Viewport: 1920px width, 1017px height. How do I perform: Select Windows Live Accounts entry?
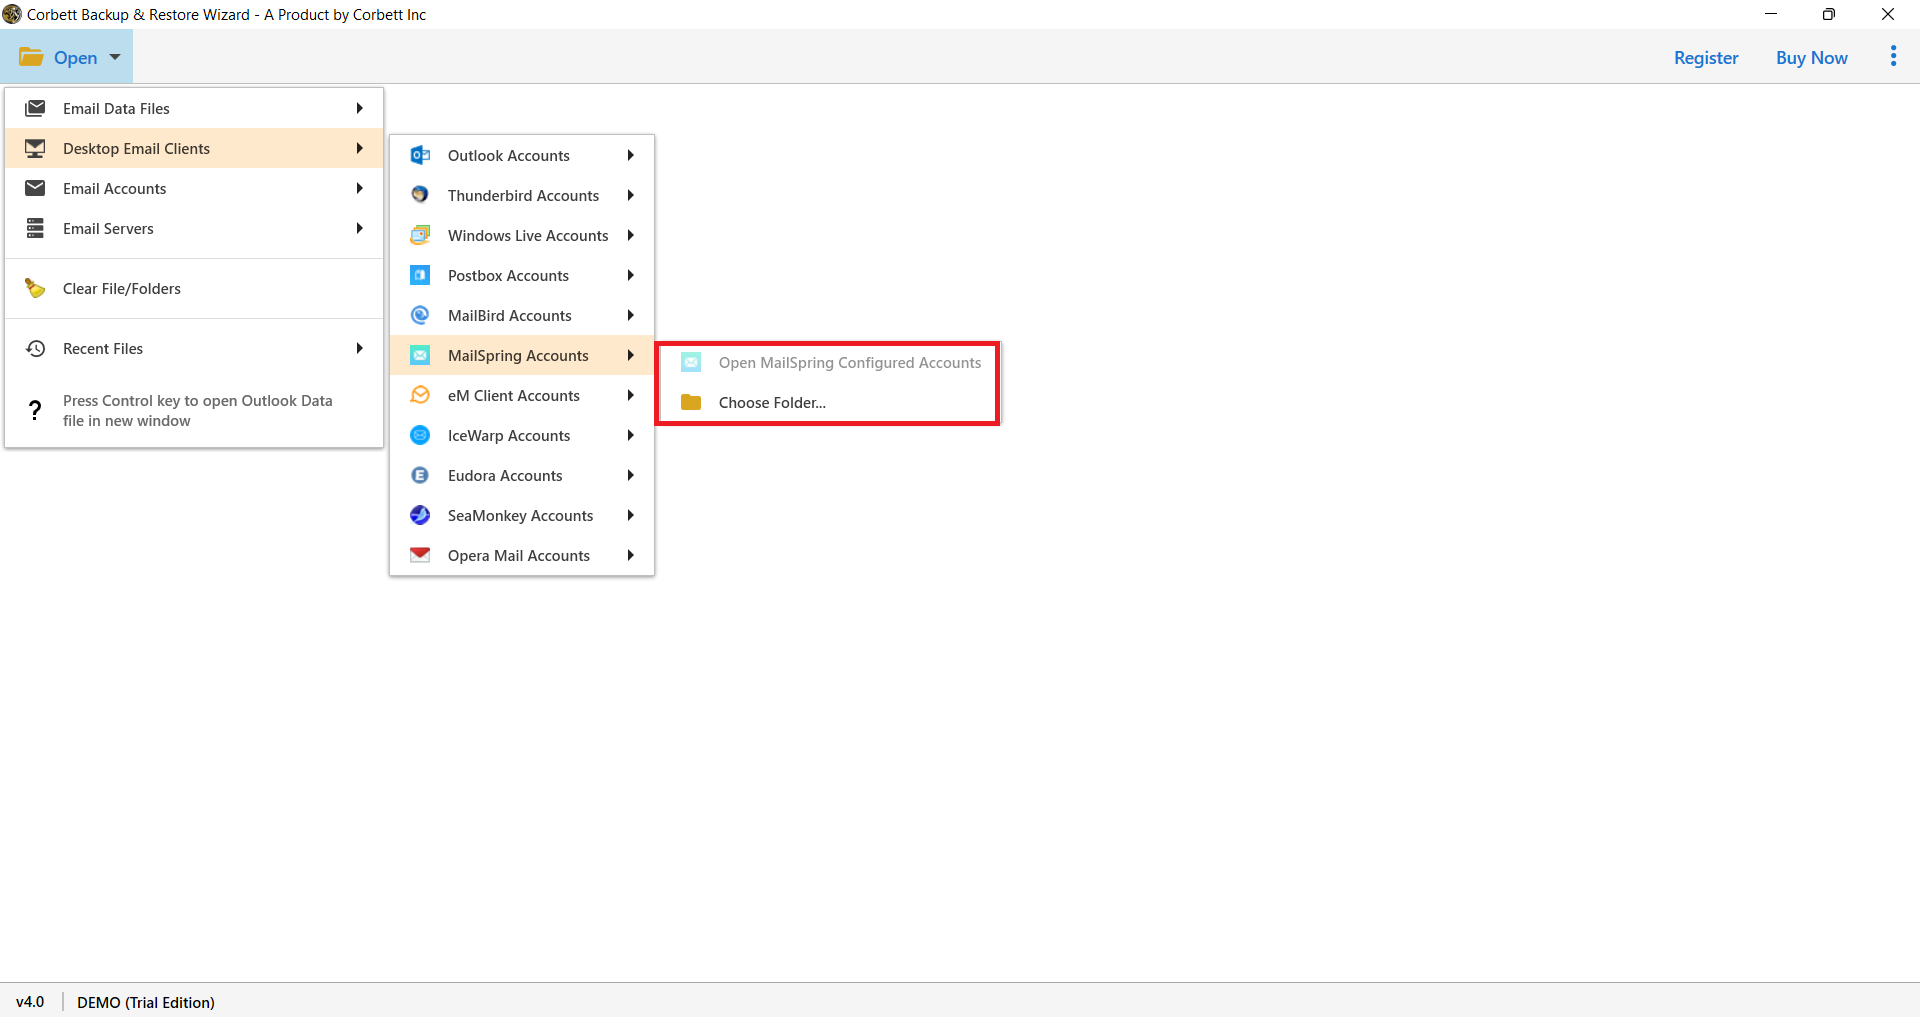[522, 235]
